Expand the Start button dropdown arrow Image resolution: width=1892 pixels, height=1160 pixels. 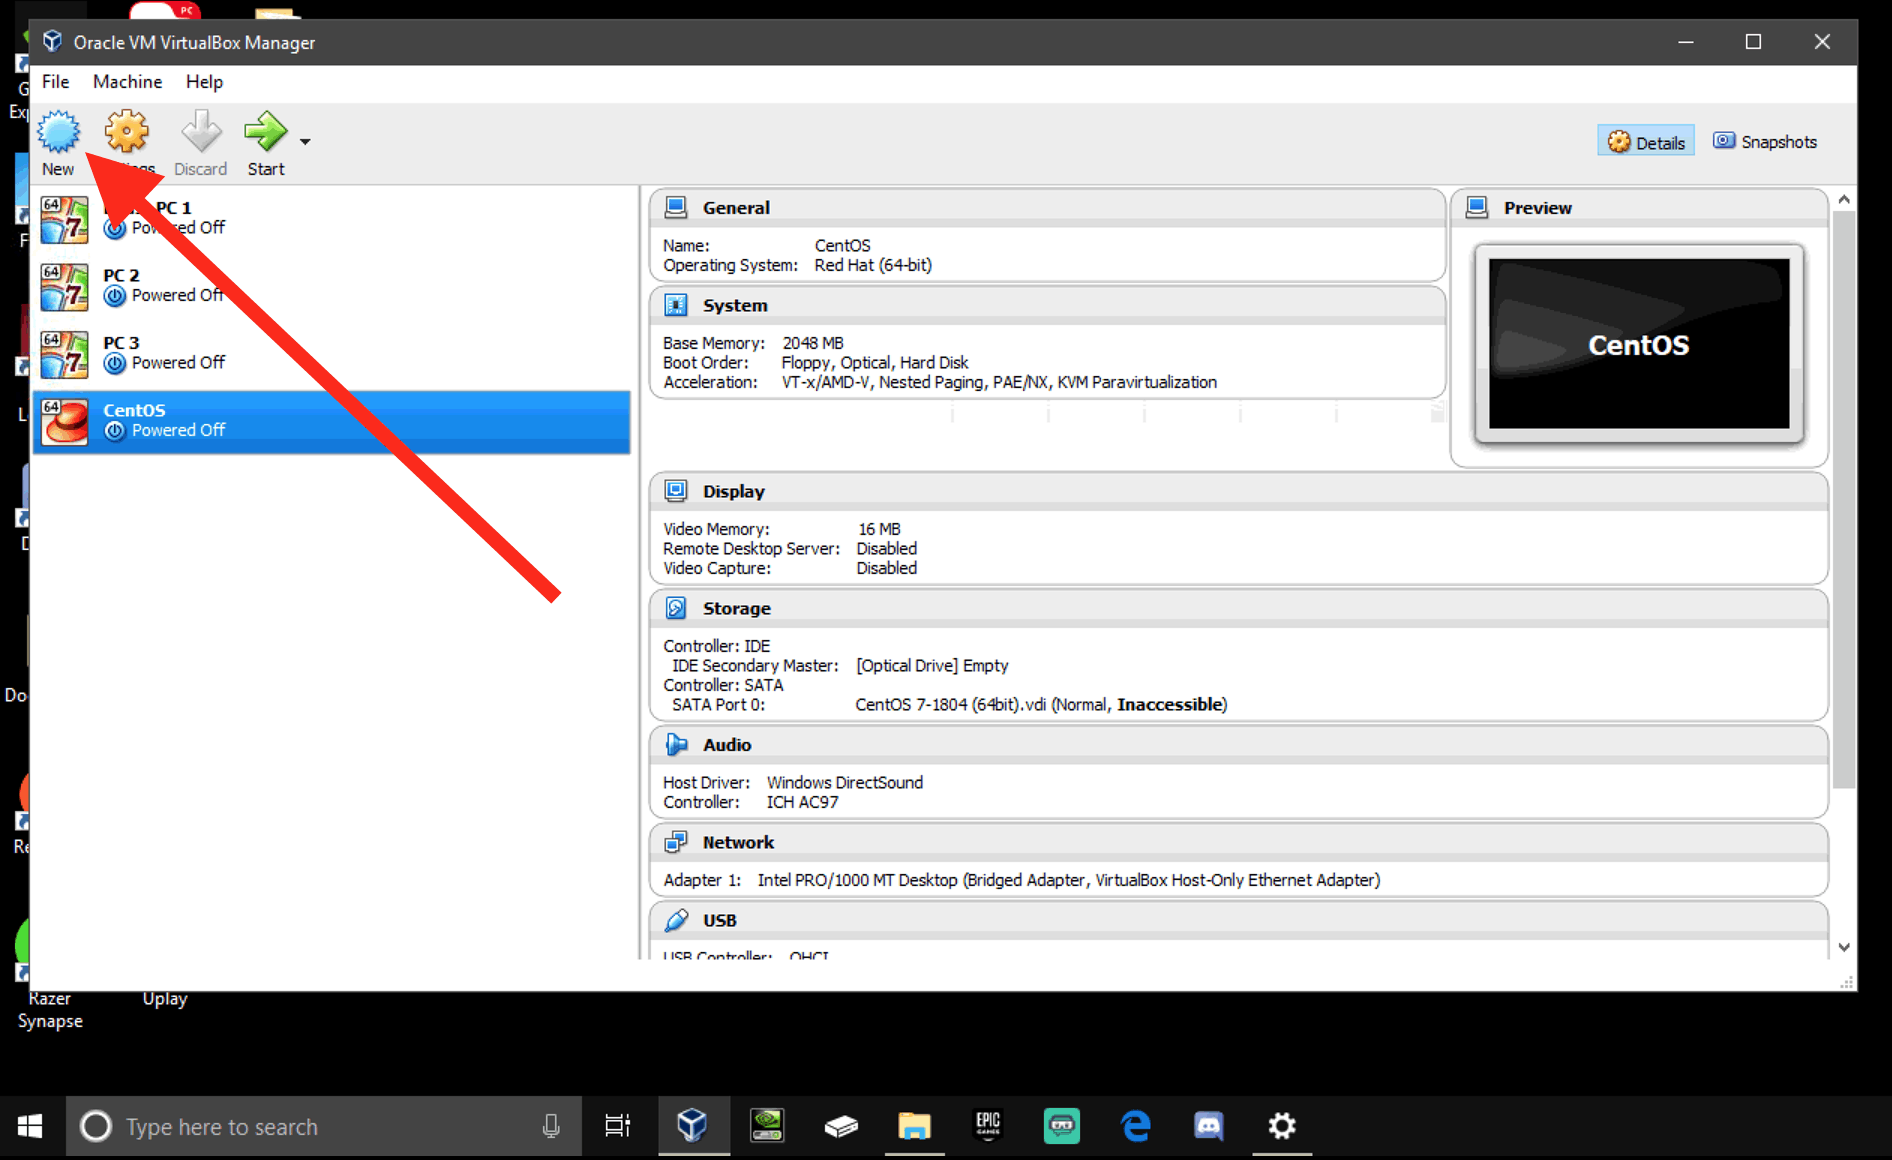(x=305, y=142)
